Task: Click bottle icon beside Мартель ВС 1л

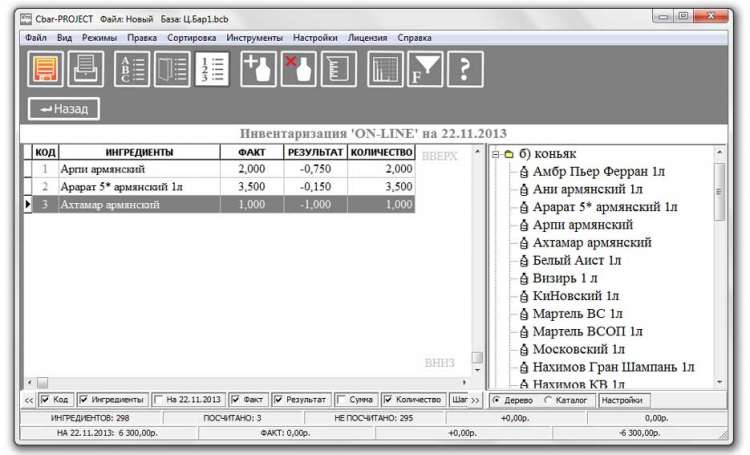Action: click(x=524, y=314)
